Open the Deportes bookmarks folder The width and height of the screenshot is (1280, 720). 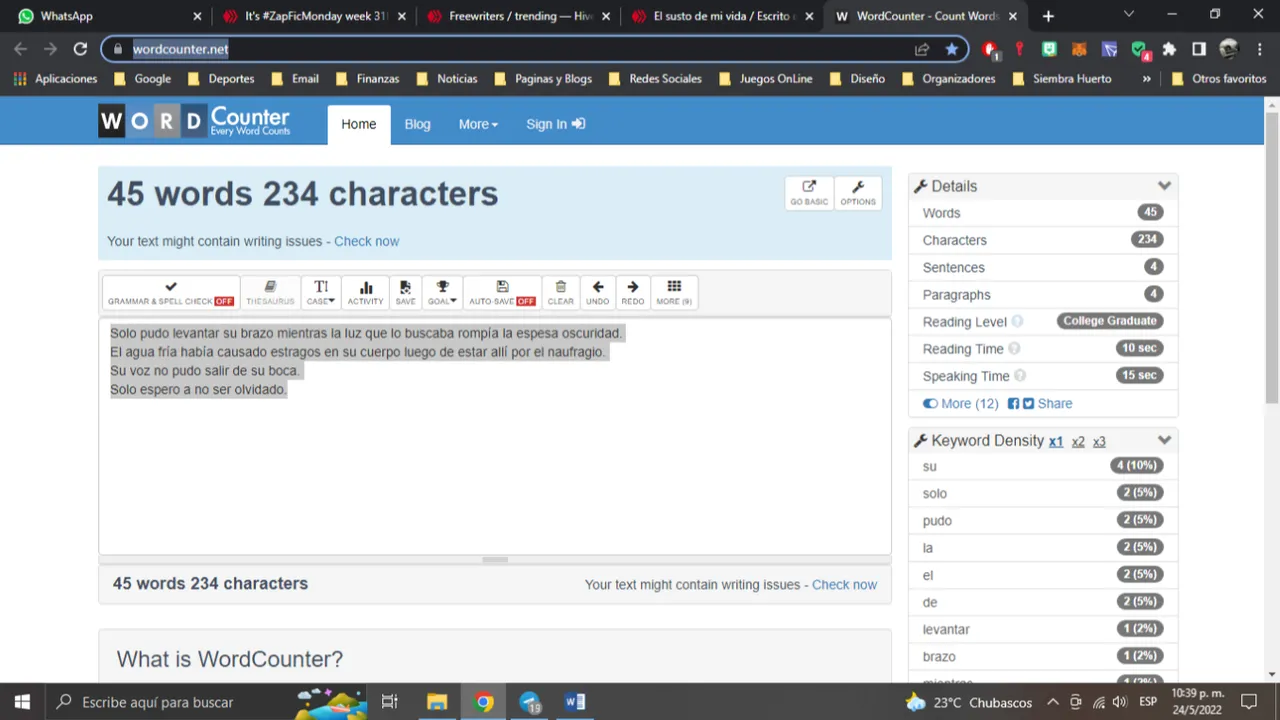click(x=220, y=79)
